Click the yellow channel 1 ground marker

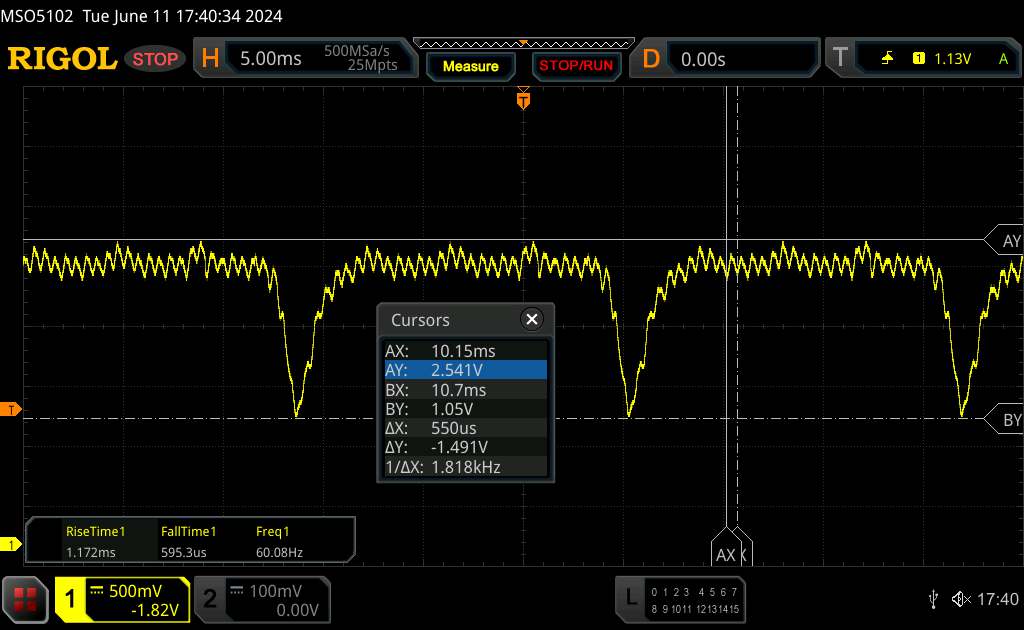11,544
